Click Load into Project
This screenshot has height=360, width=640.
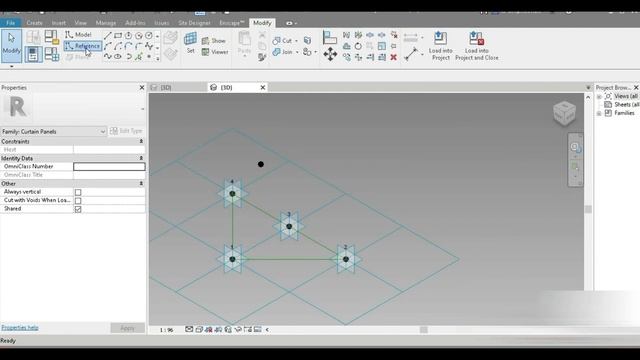pos(440,46)
